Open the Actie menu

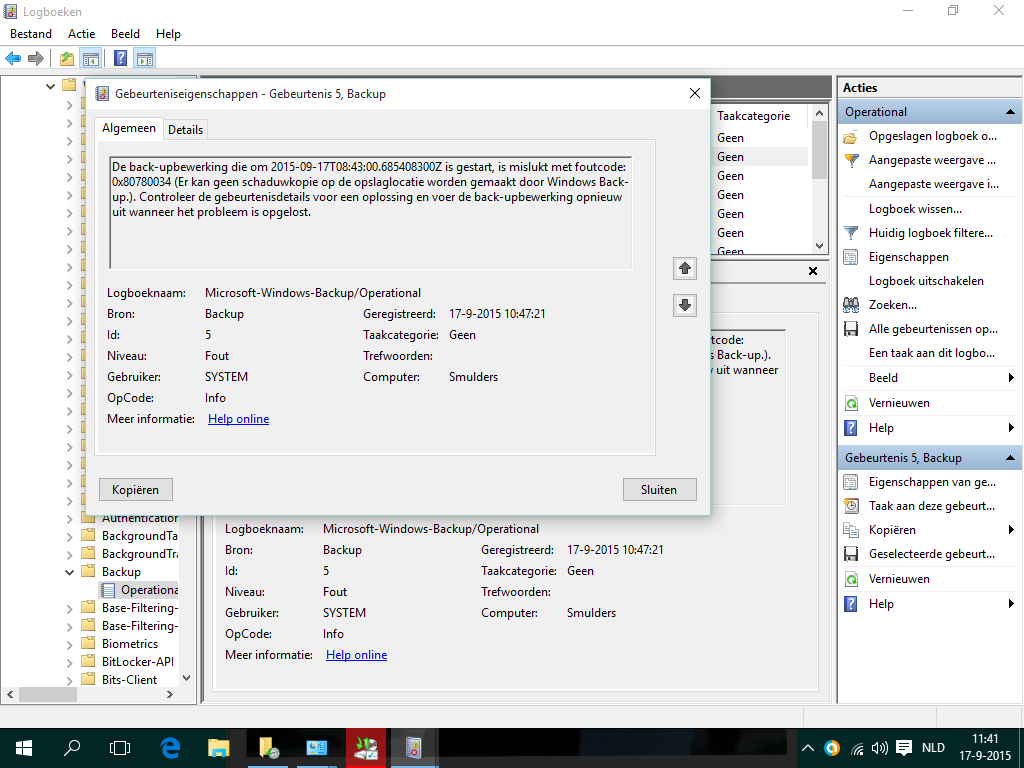[x=81, y=34]
